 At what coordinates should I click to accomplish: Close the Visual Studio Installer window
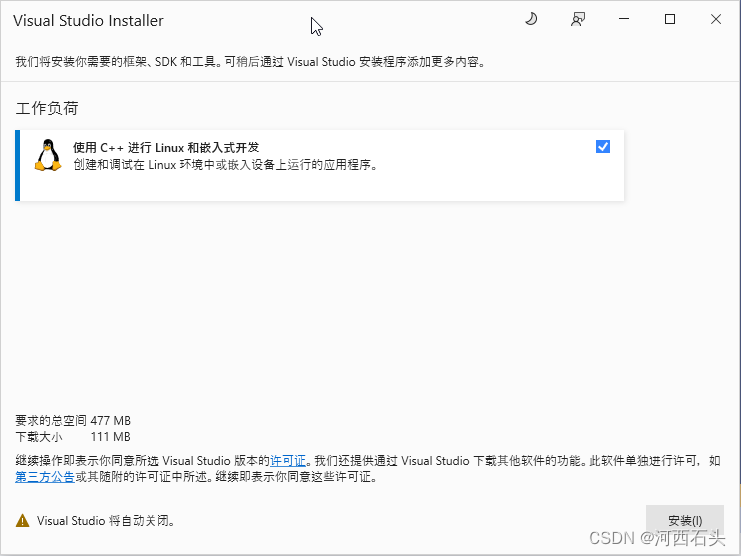pos(715,19)
